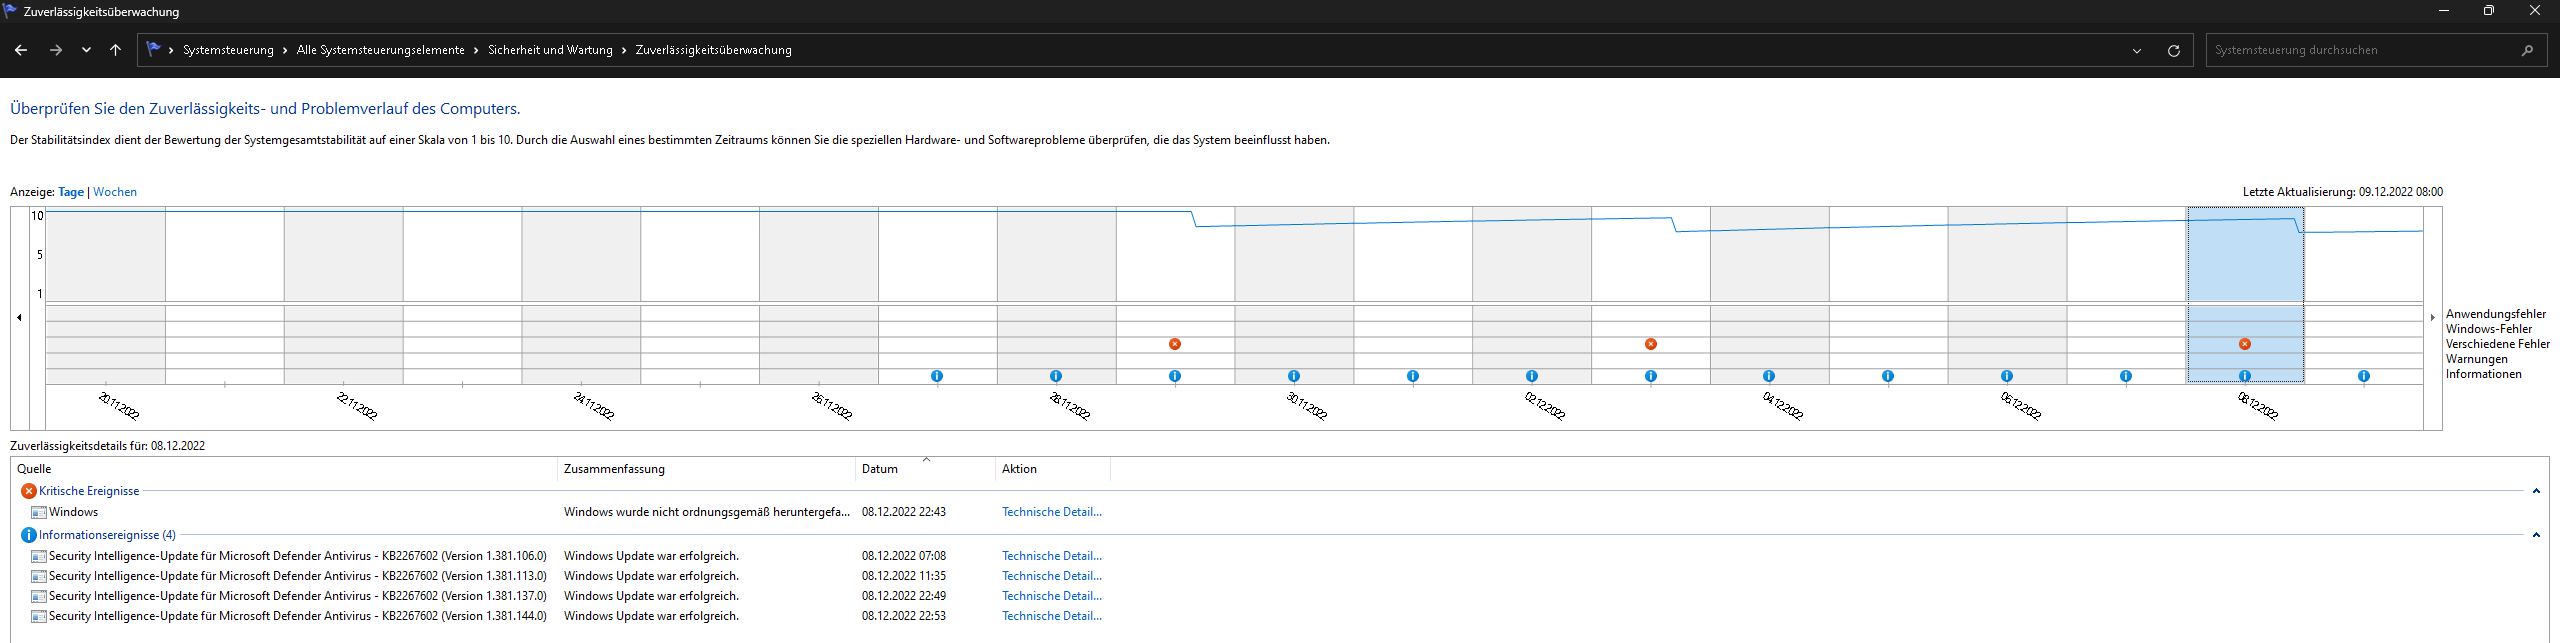2560x643 pixels.
Task: Collapse the Informationsereignisse group
Action: [2536, 535]
